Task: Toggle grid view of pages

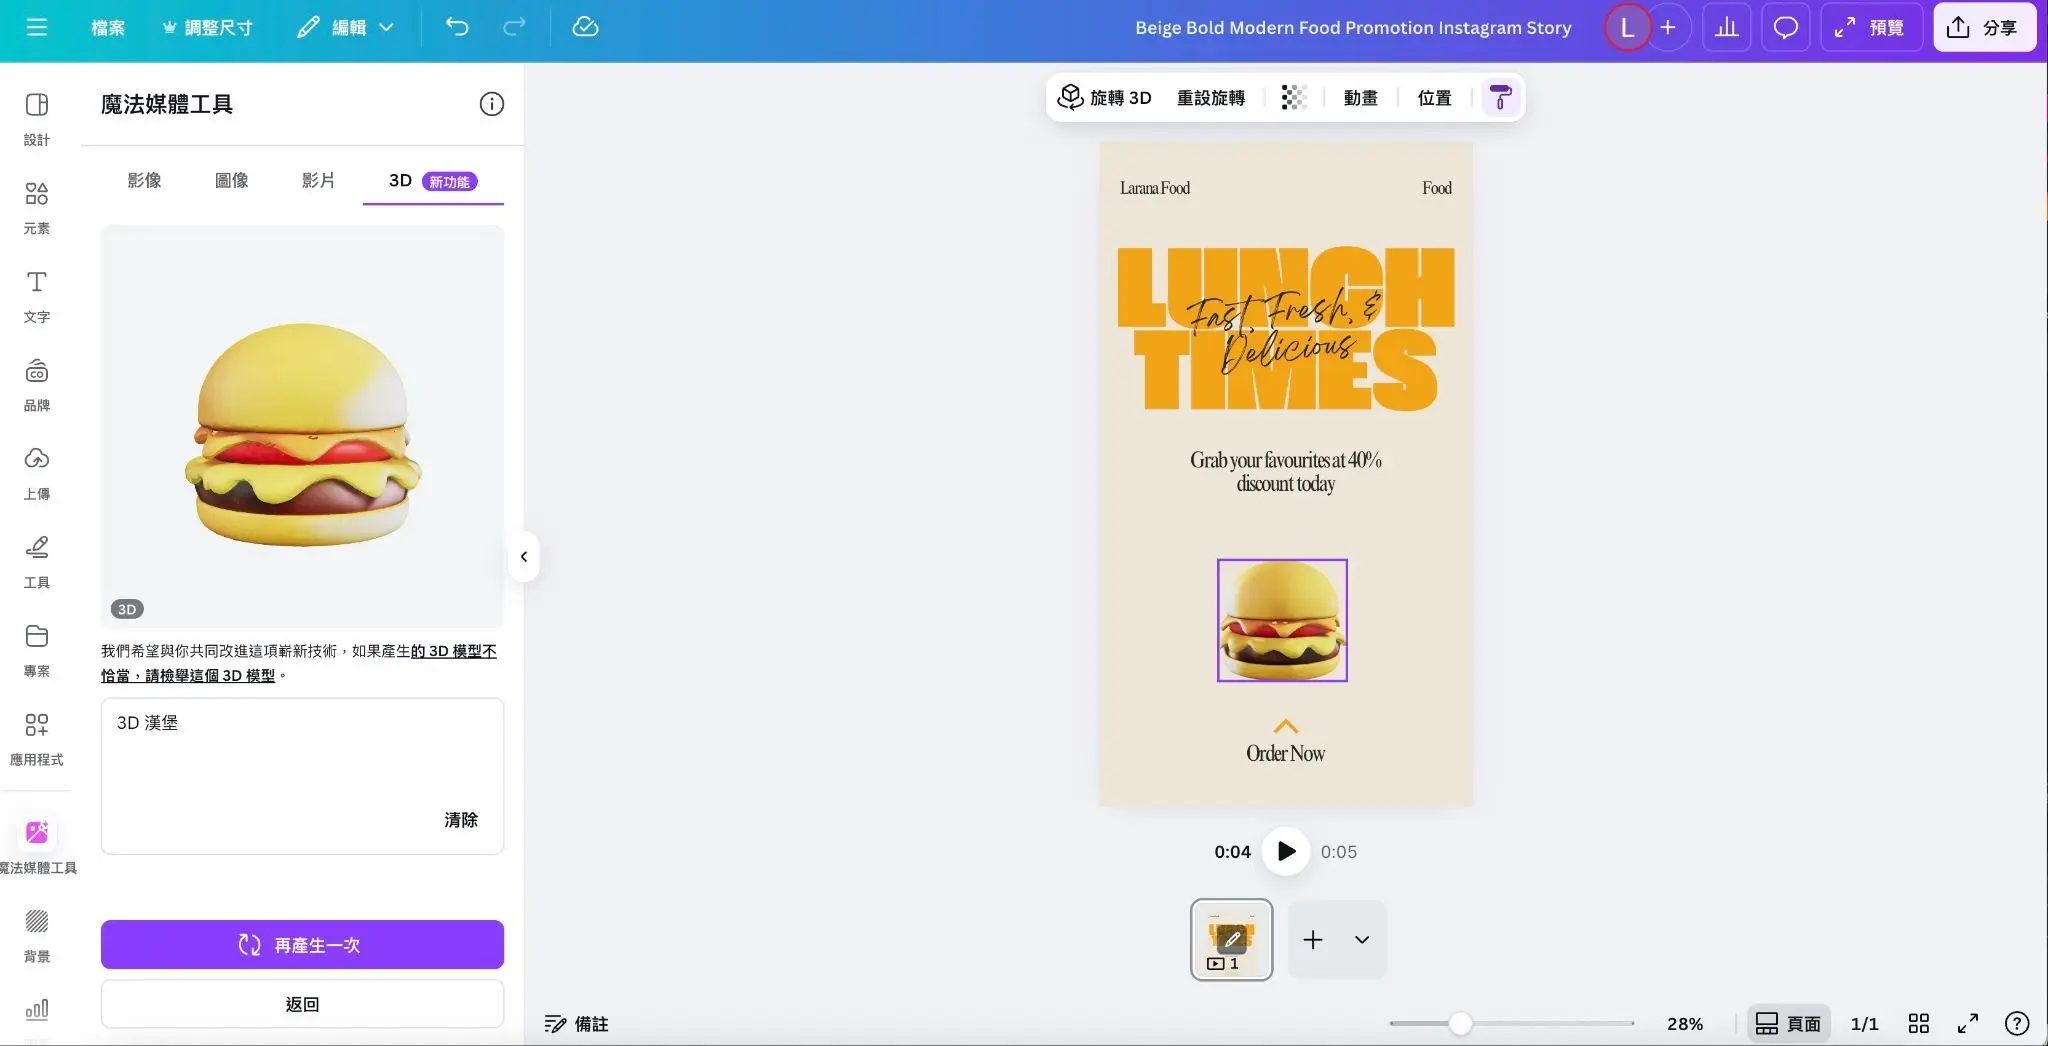Action: pyautogui.click(x=1918, y=1023)
